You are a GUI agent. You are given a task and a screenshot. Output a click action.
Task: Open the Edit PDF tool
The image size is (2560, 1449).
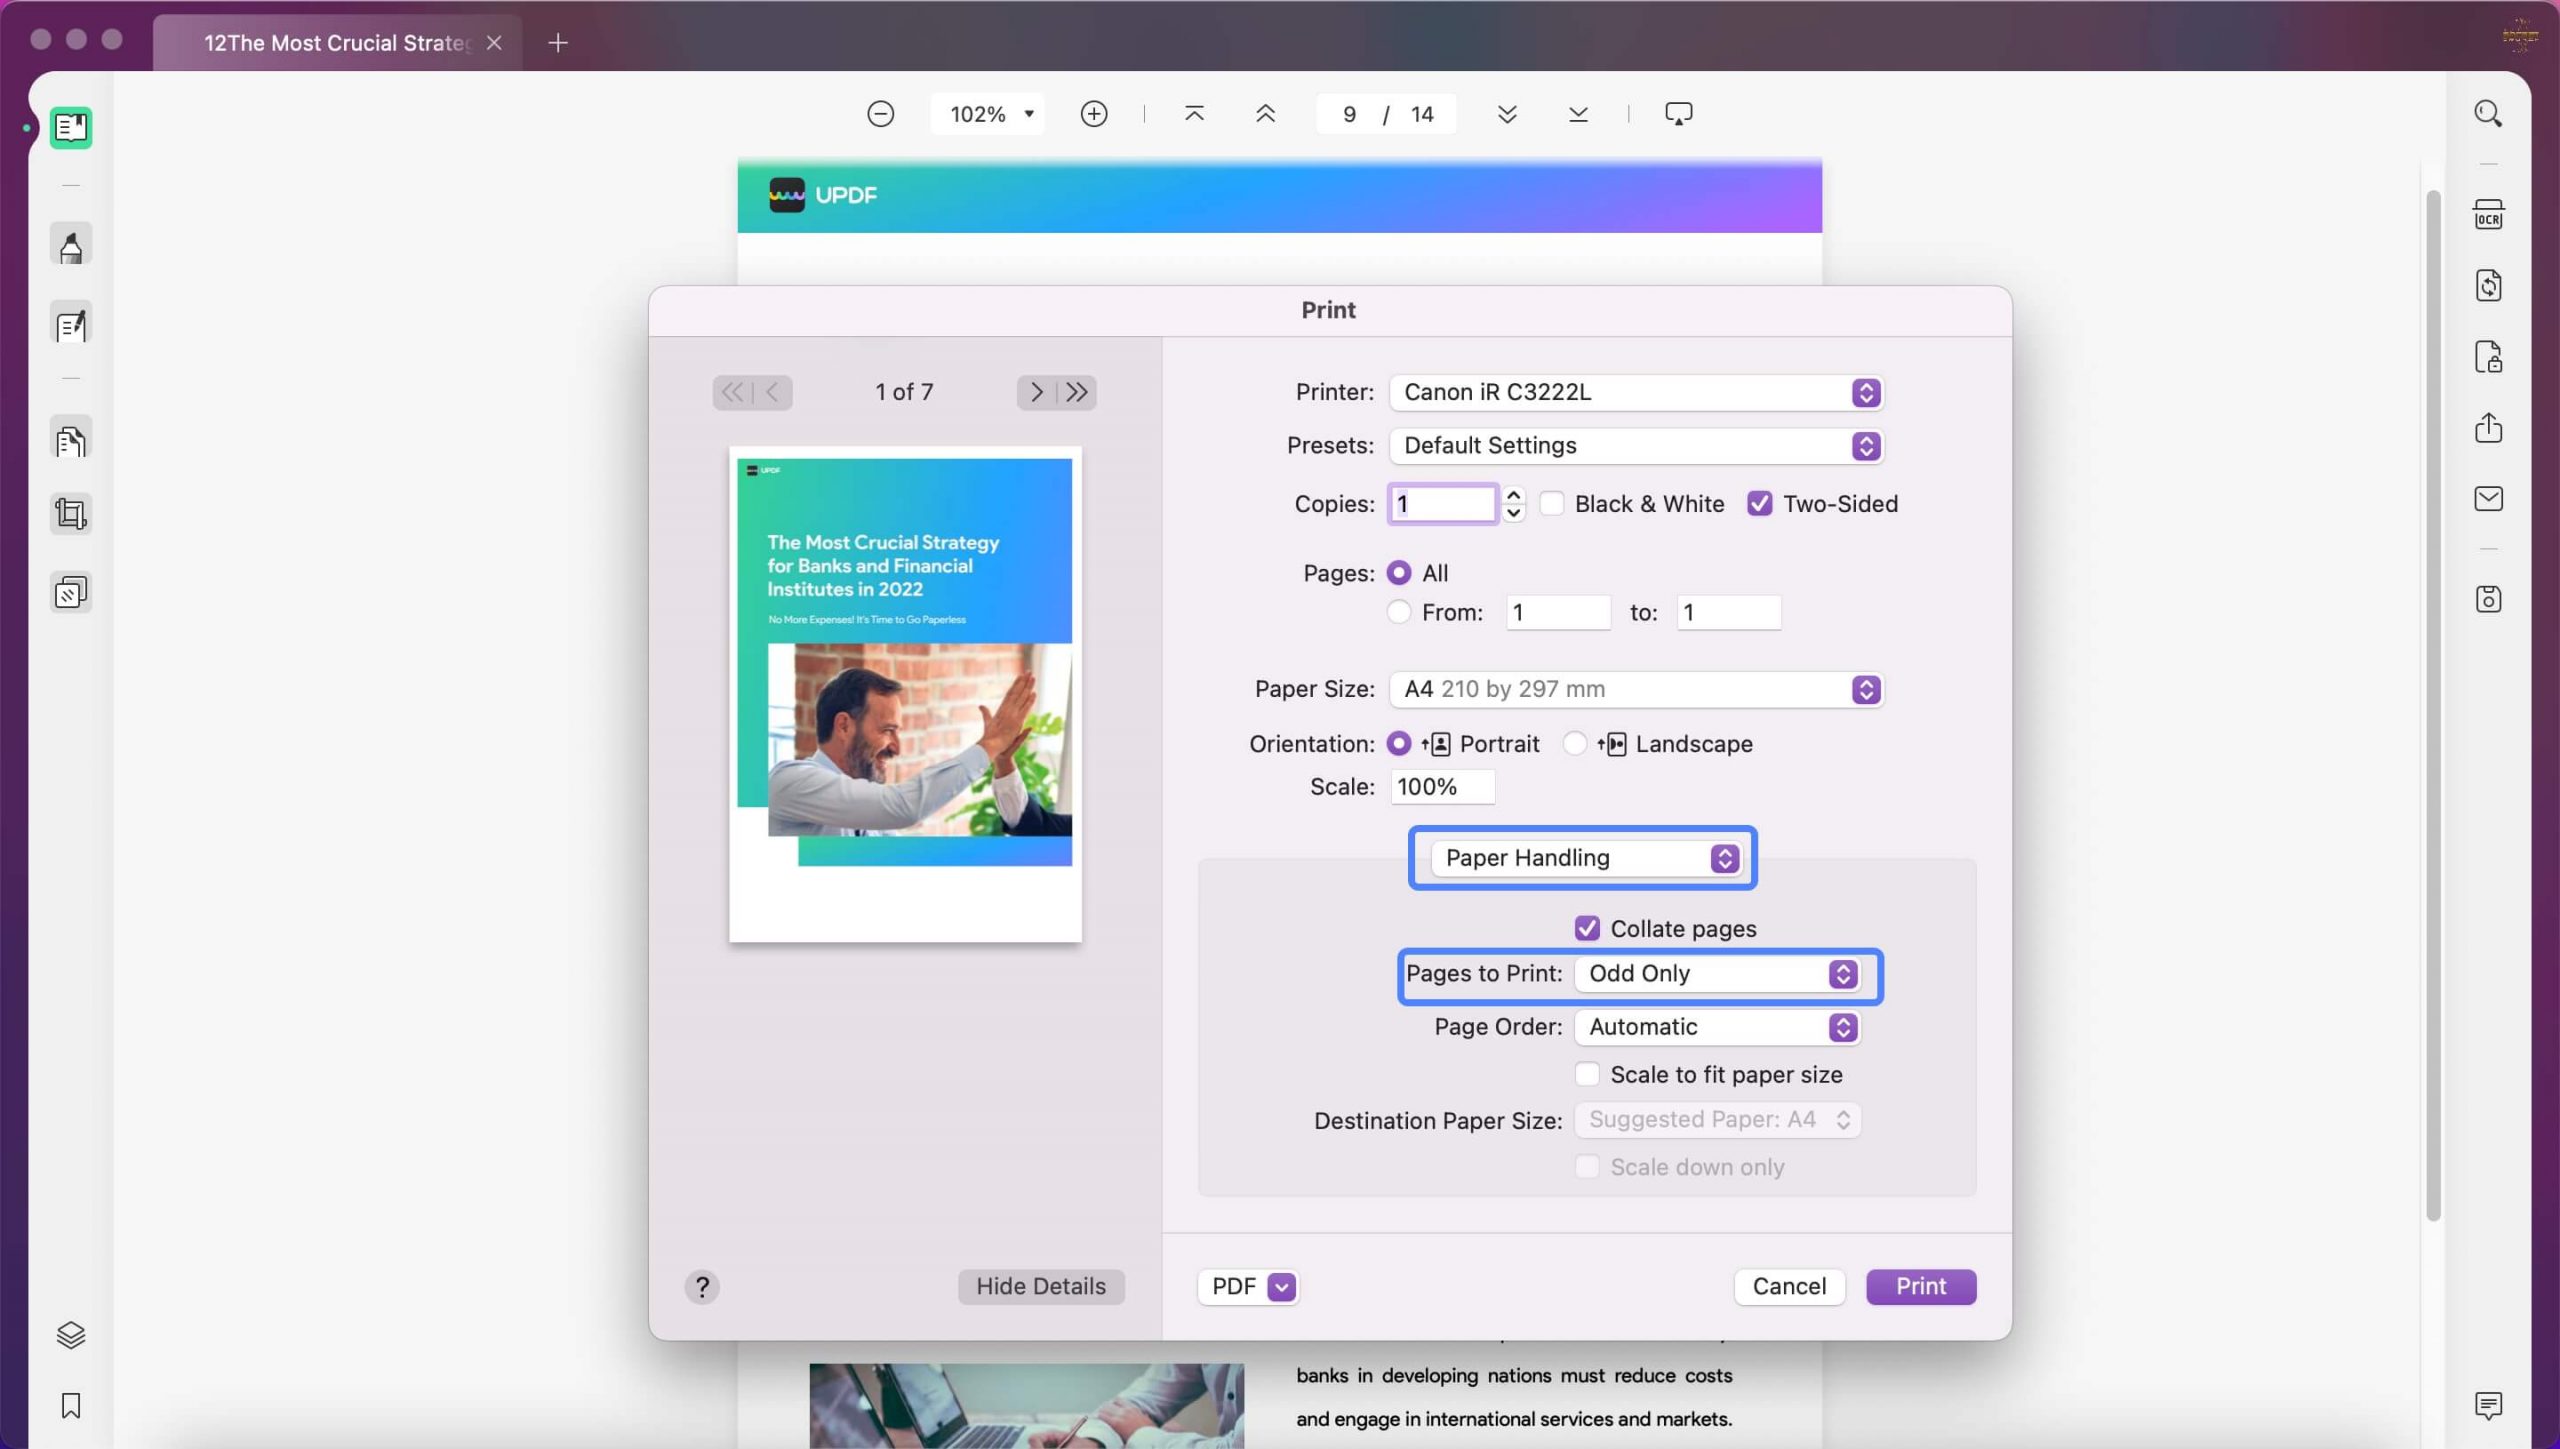(70, 323)
